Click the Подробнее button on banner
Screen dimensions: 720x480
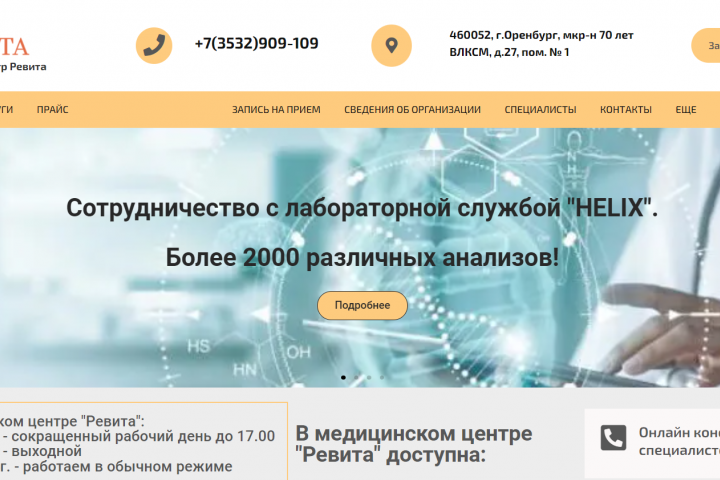pos(362,305)
